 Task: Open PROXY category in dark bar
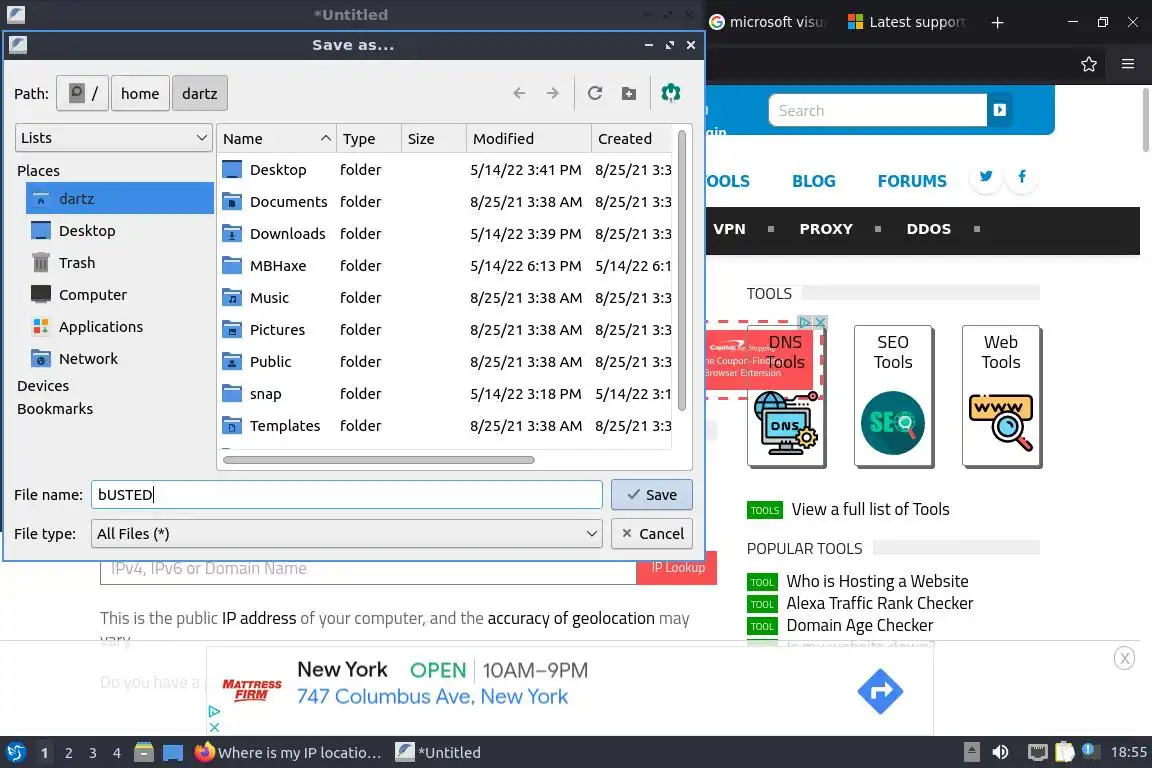coord(826,229)
